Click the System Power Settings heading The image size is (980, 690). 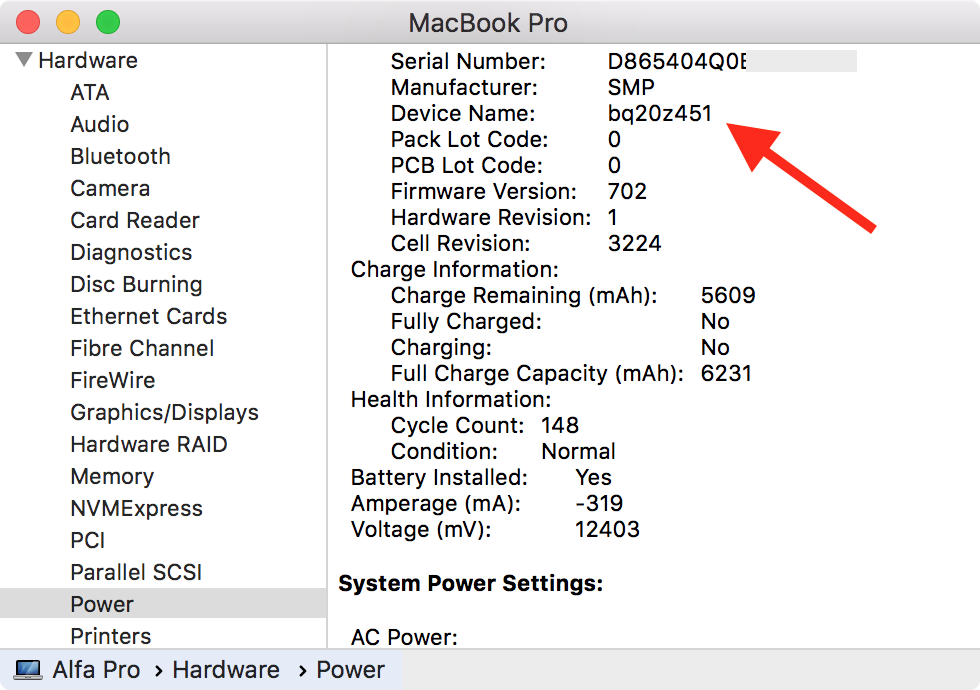471,584
